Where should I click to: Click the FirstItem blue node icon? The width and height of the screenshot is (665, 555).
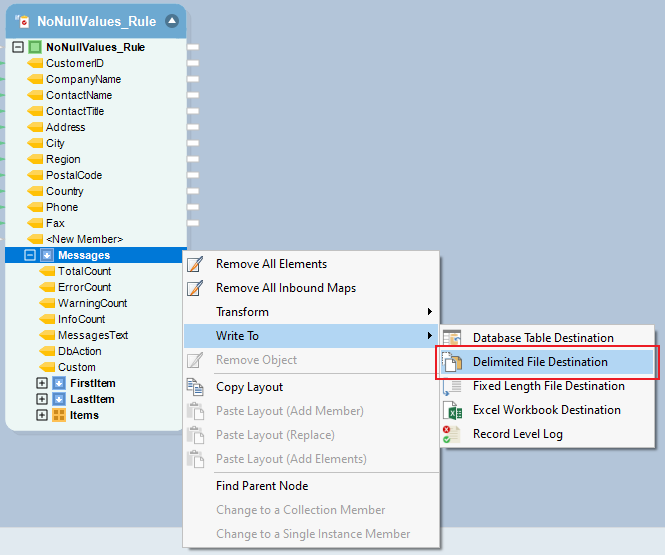click(59, 383)
